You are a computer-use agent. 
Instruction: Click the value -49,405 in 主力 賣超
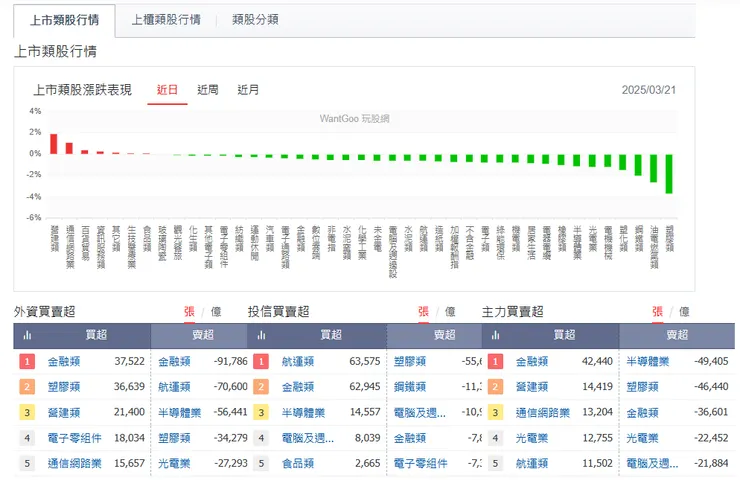click(711, 361)
